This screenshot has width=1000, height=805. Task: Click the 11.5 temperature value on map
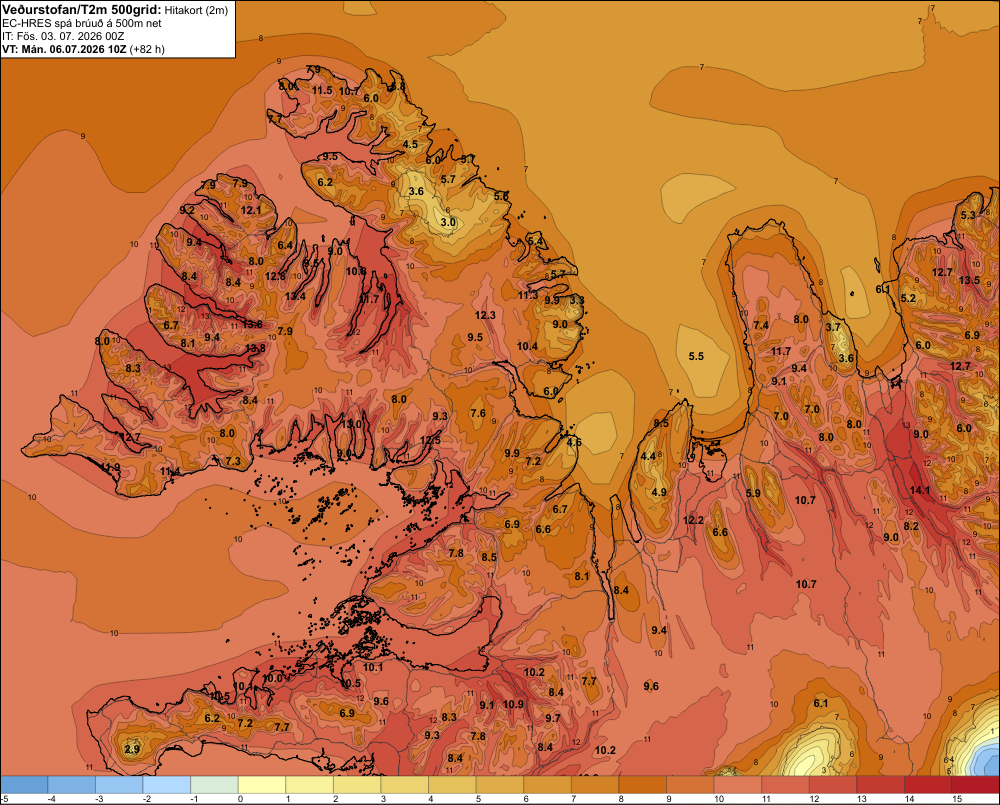322,91
